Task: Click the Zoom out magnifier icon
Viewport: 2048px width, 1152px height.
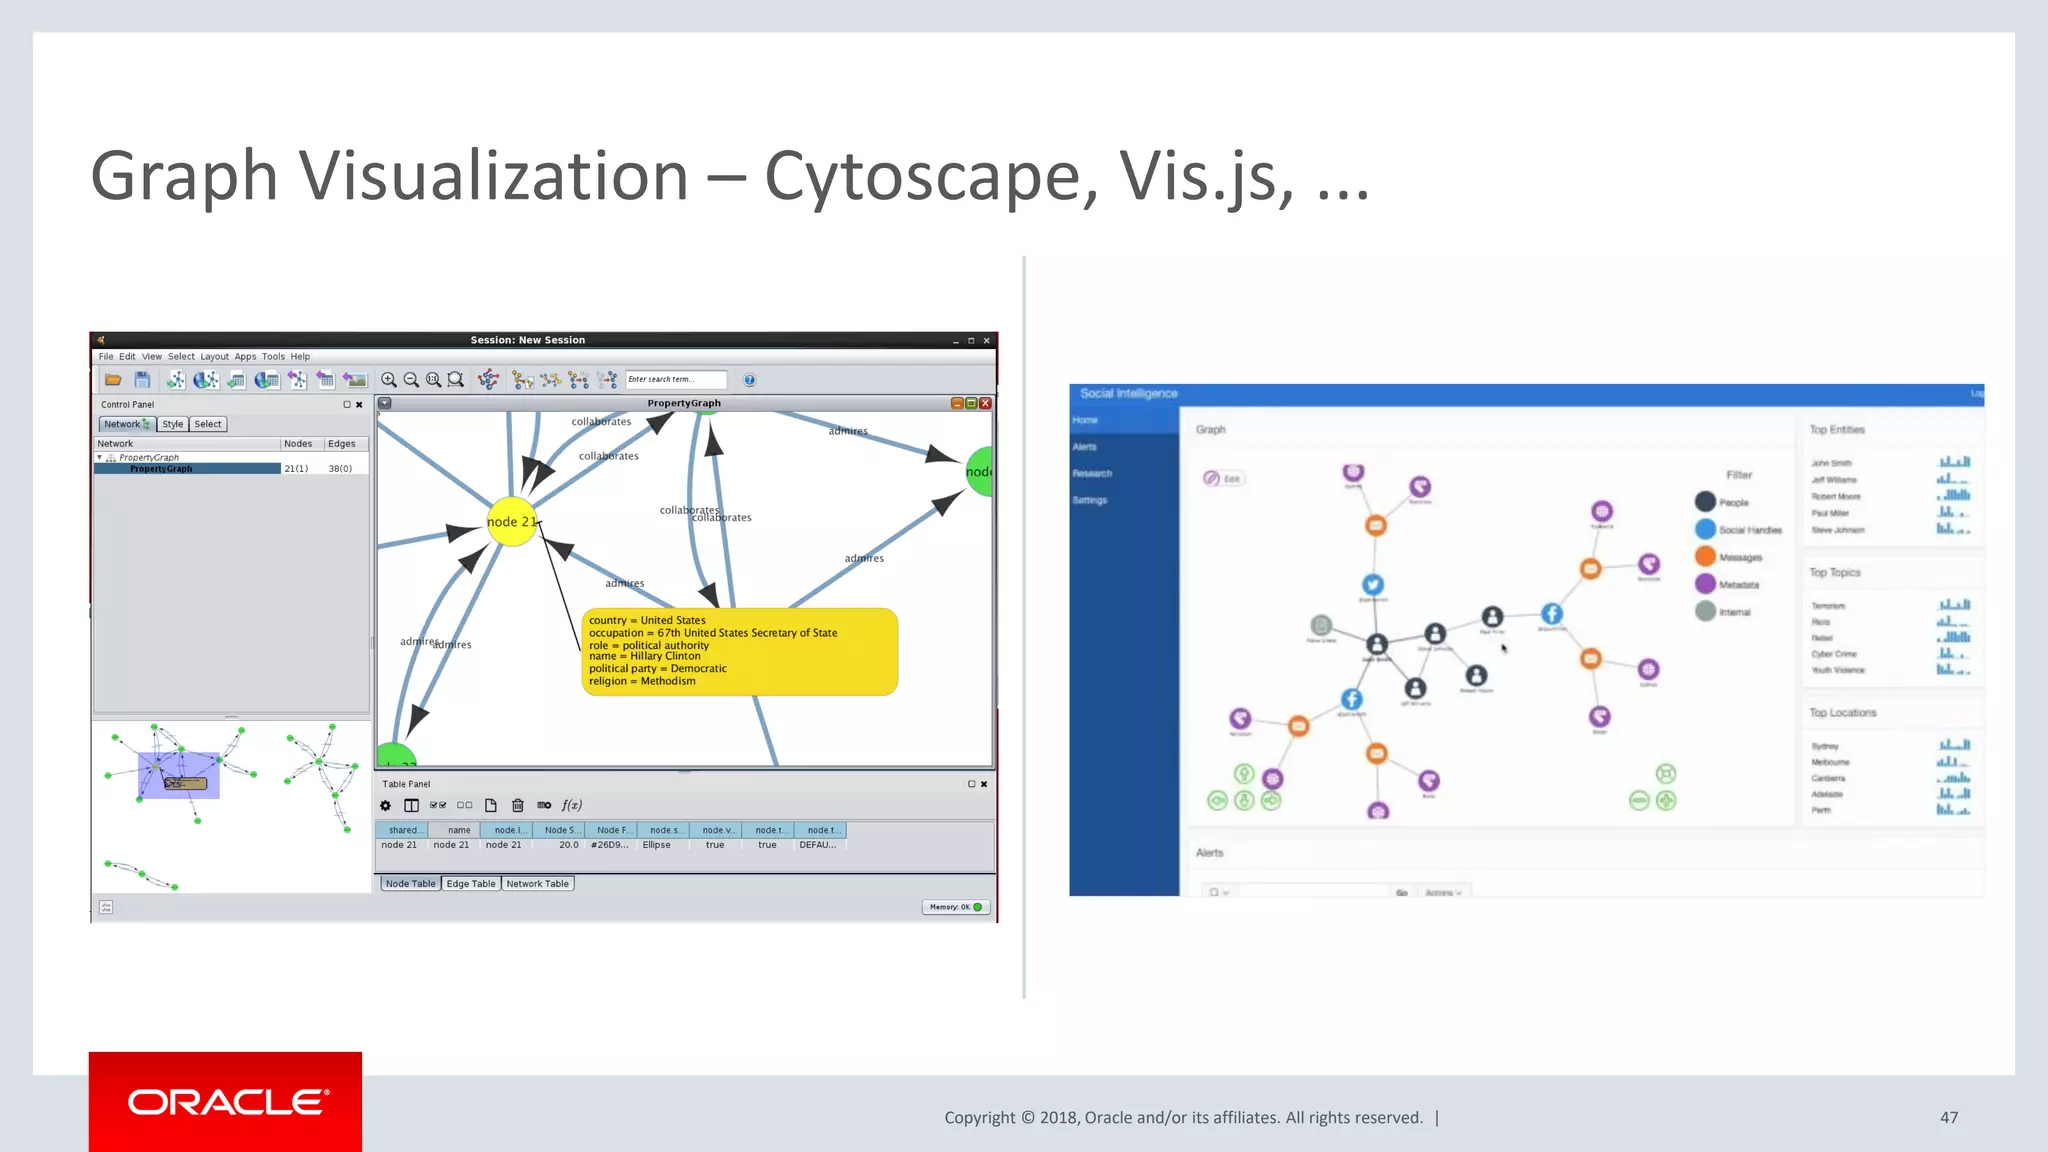Action: tap(411, 380)
